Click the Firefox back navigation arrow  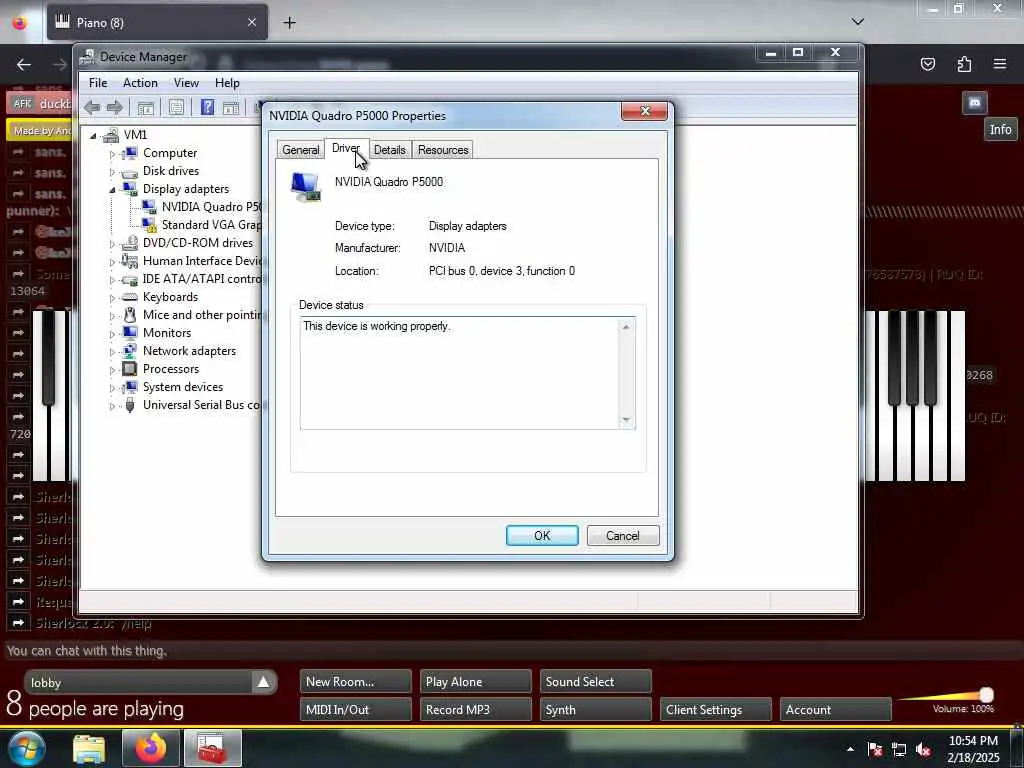(24, 64)
